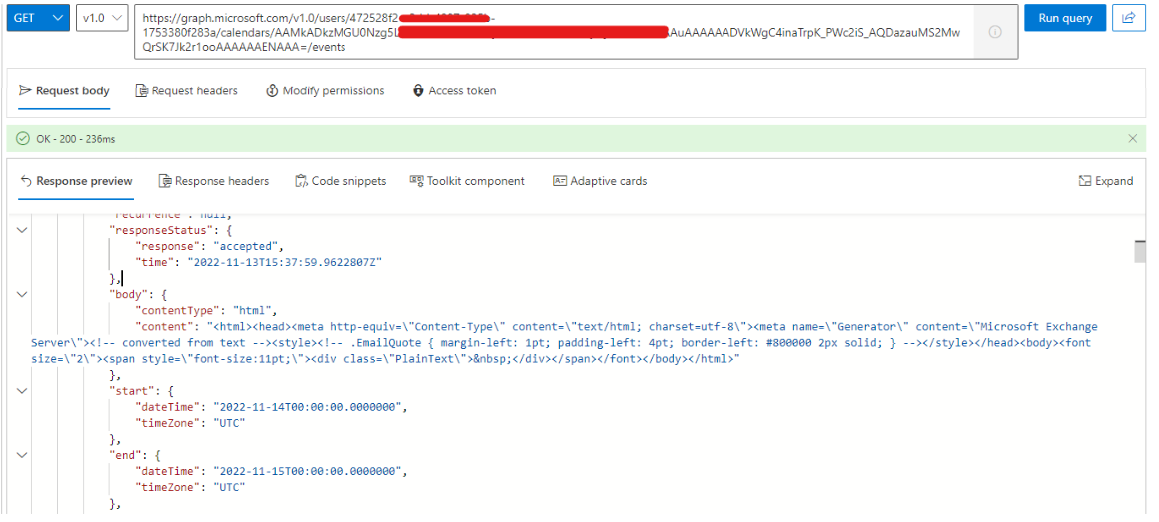Click the end timeZone "UTC" value
1159x522 pixels.
click(x=229, y=487)
